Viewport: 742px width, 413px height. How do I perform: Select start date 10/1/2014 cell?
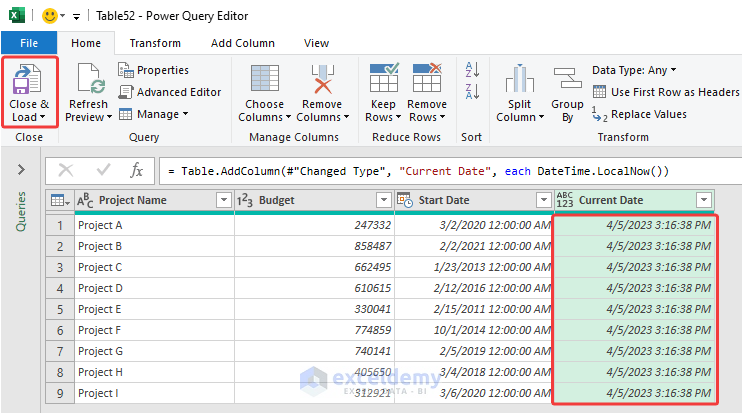[474, 330]
